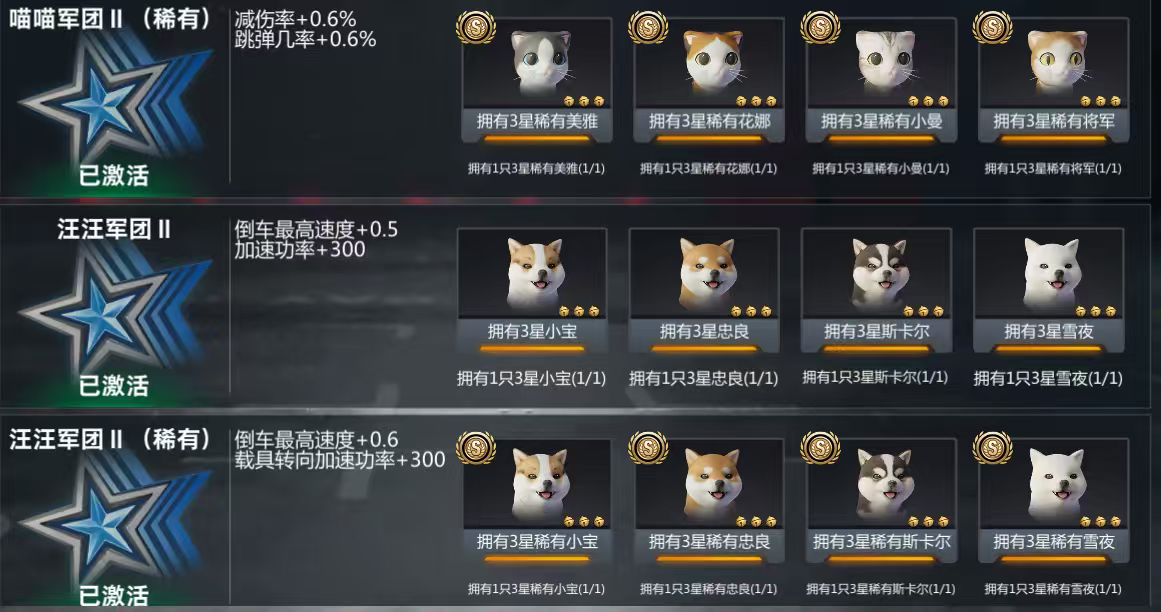Click the 3星稀有小宝 rare corgi icon

[x=541, y=484]
